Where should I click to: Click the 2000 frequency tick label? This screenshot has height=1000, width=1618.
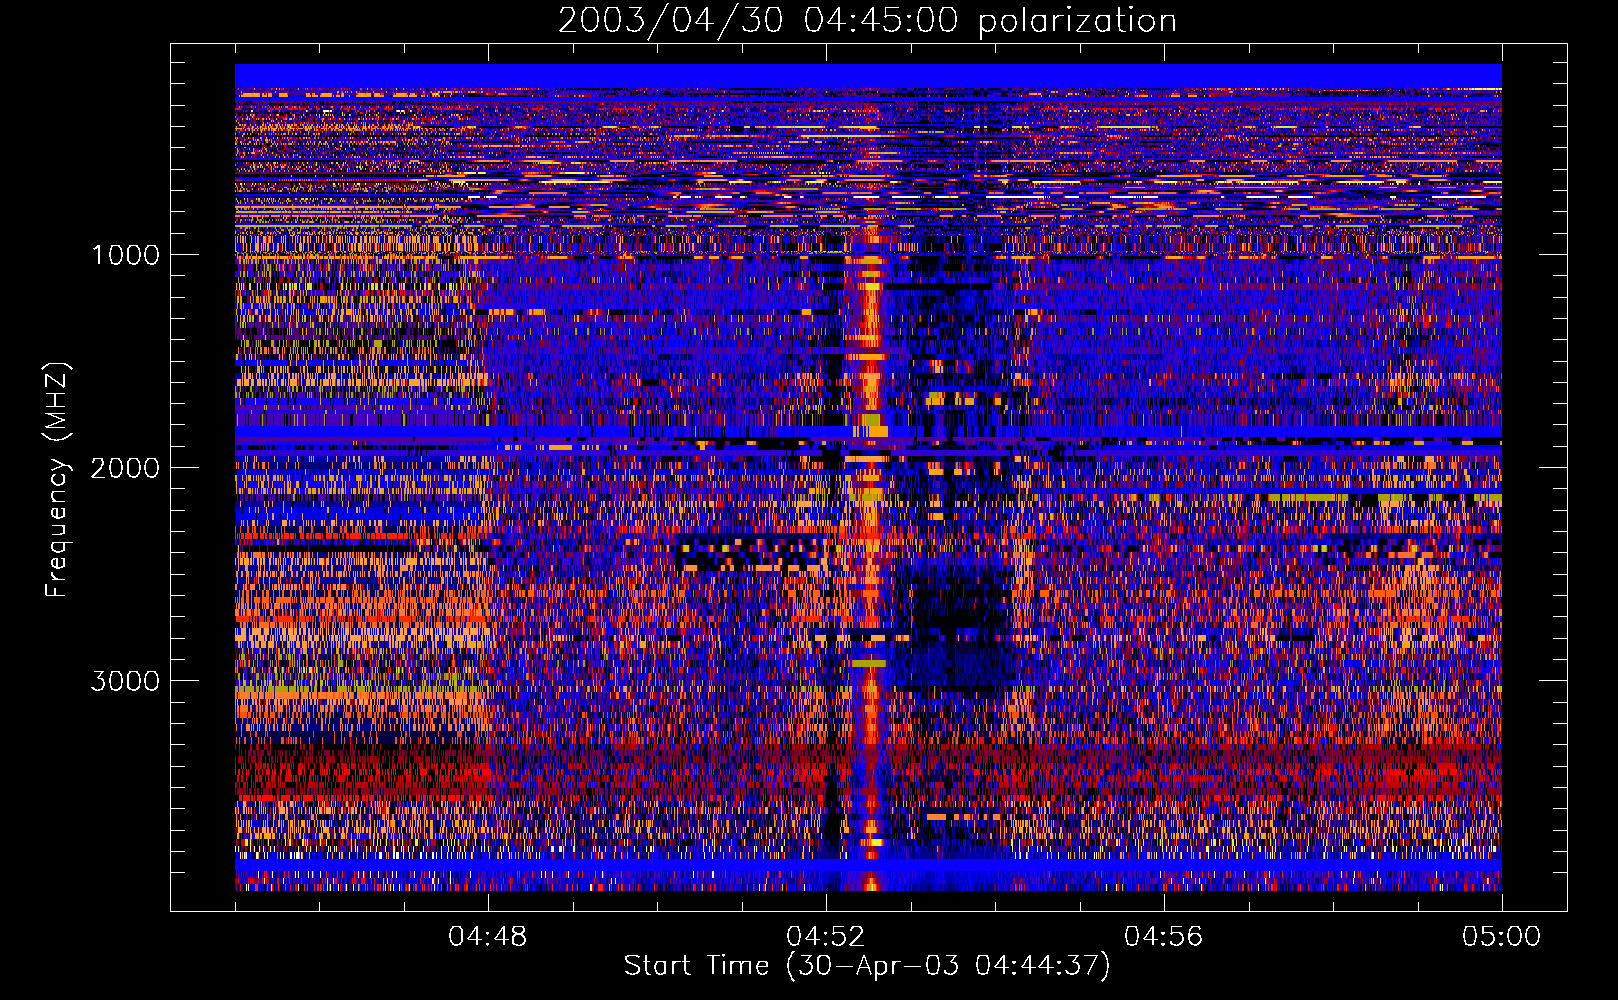[125, 468]
